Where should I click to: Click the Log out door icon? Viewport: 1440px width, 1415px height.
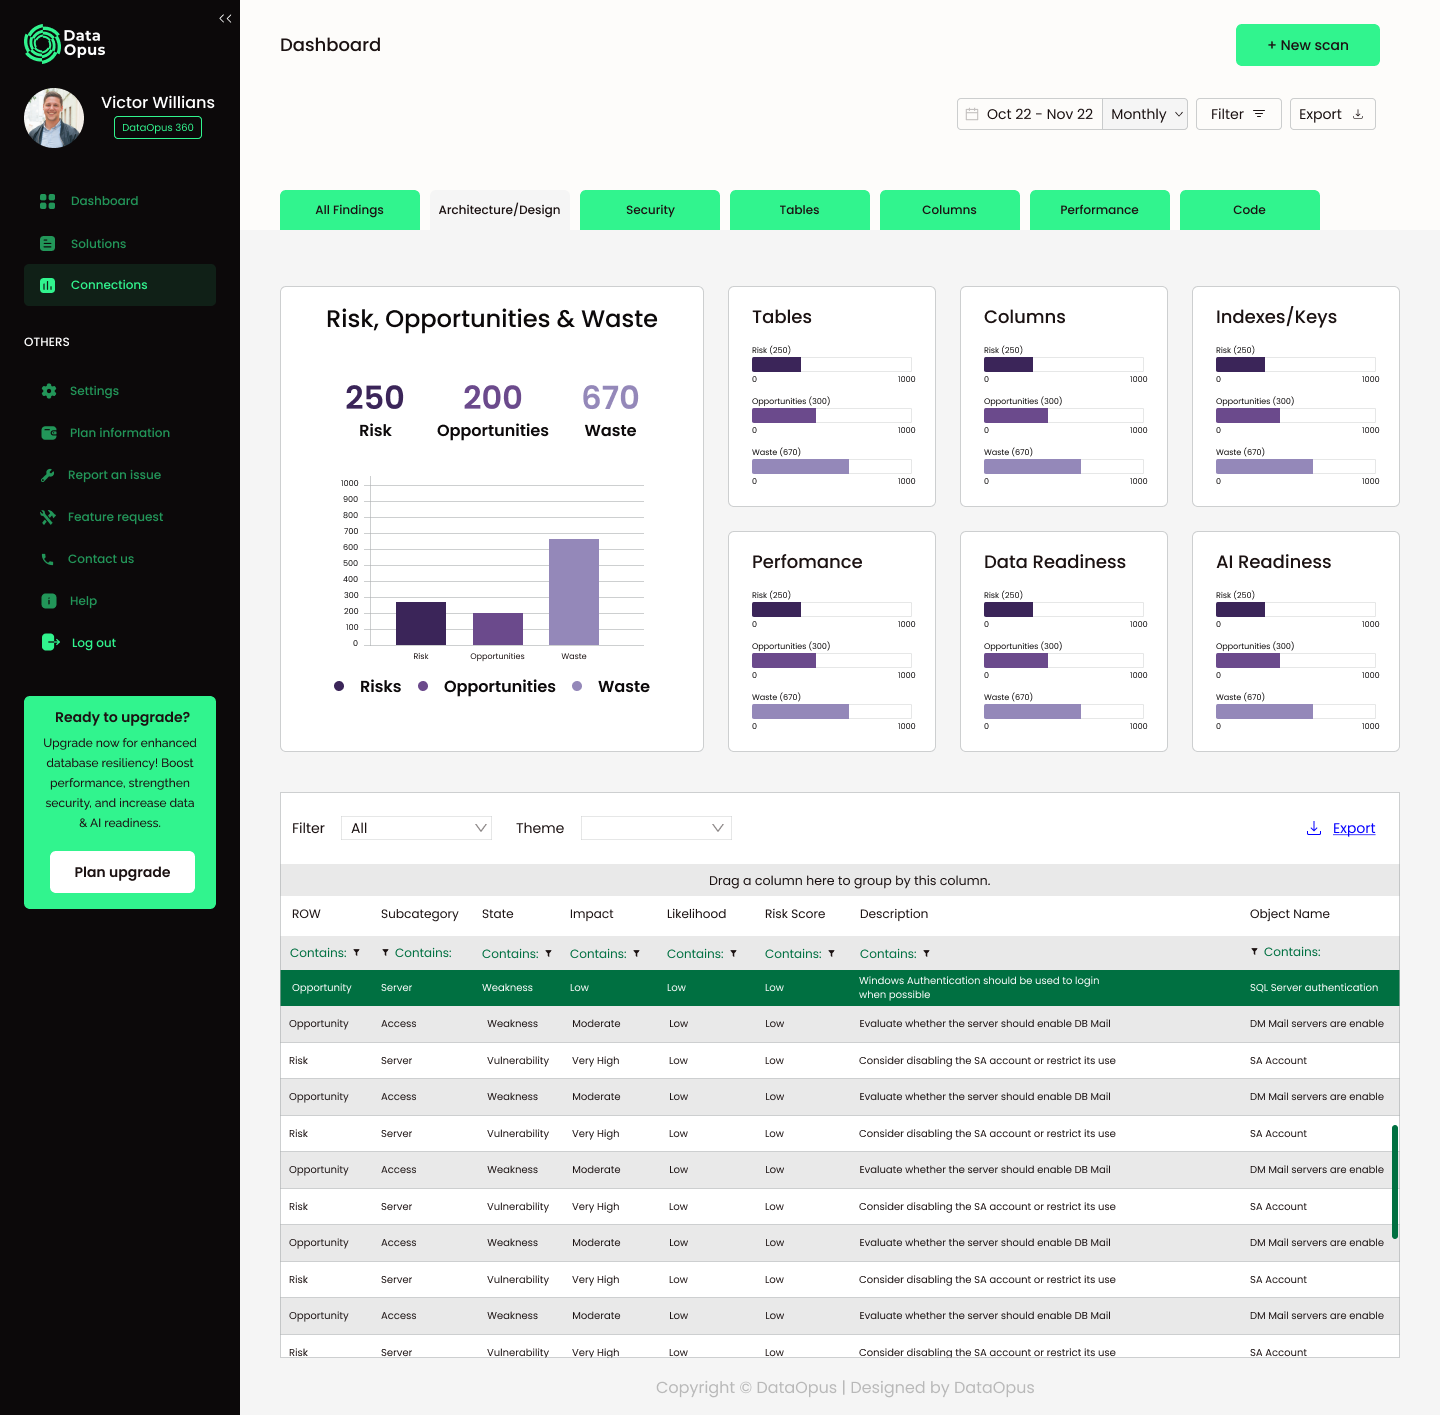pos(50,642)
